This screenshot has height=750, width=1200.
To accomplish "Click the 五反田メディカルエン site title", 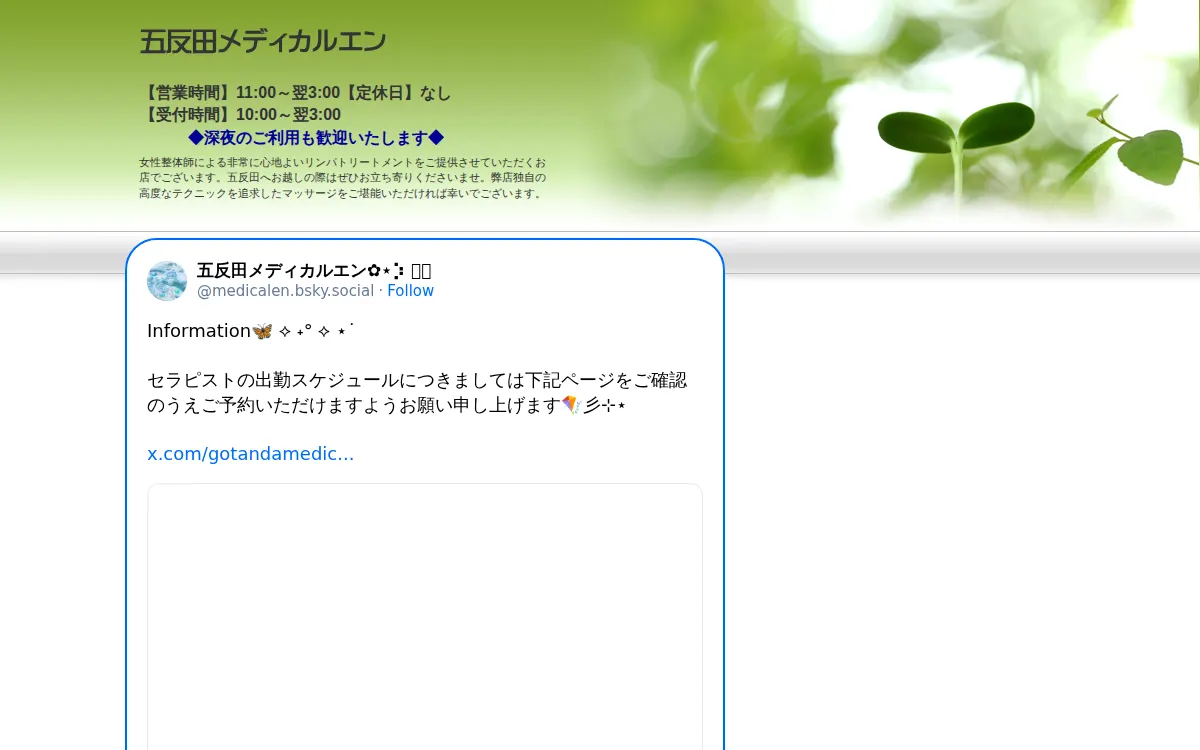I will 262,42.
